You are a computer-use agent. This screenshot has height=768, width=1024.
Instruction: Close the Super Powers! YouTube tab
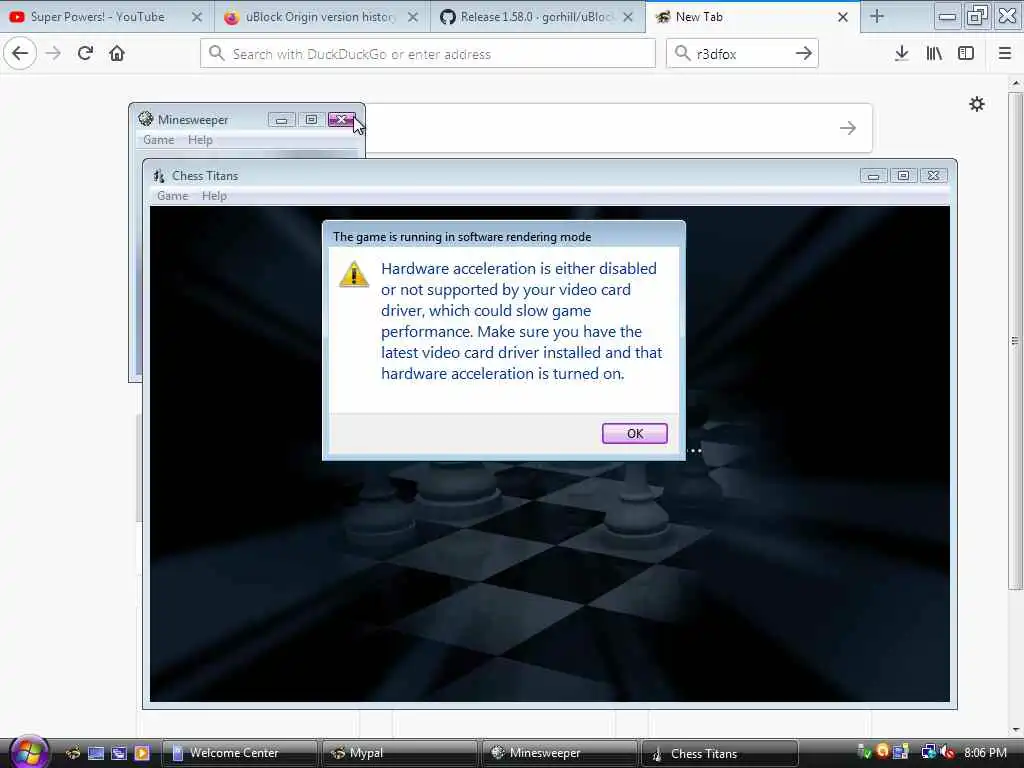coord(197,18)
